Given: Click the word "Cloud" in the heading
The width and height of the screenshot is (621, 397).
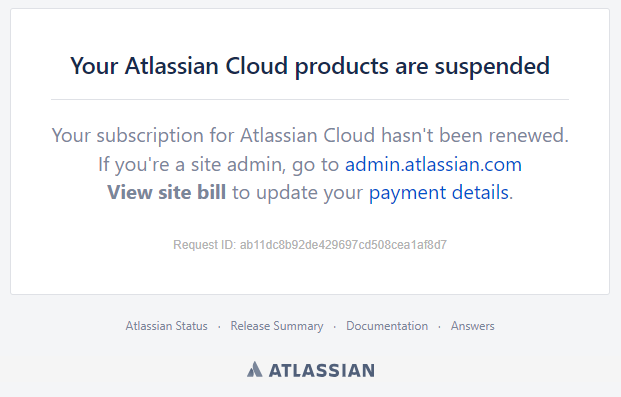Looking at the screenshot, I should (x=257, y=66).
